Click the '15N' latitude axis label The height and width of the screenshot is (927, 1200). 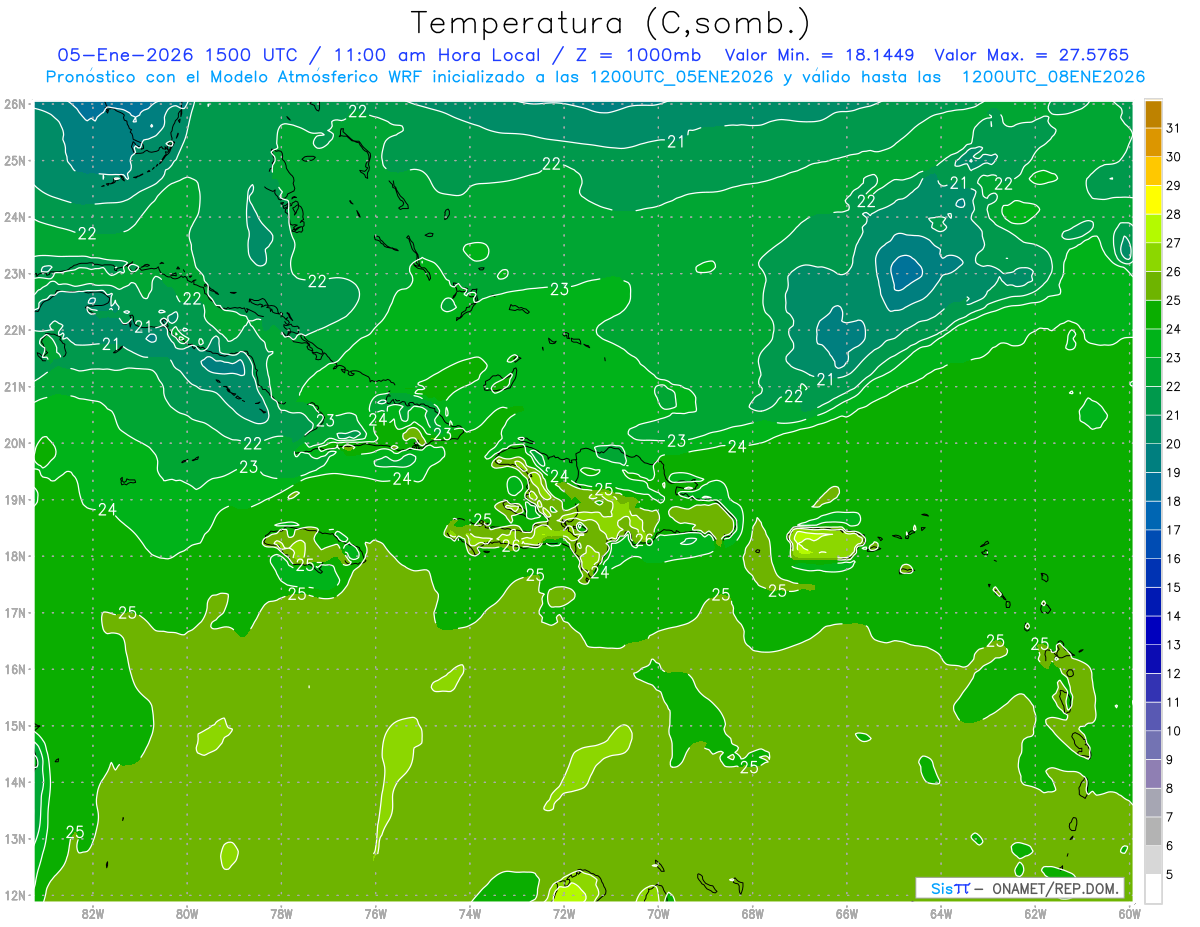(15, 726)
